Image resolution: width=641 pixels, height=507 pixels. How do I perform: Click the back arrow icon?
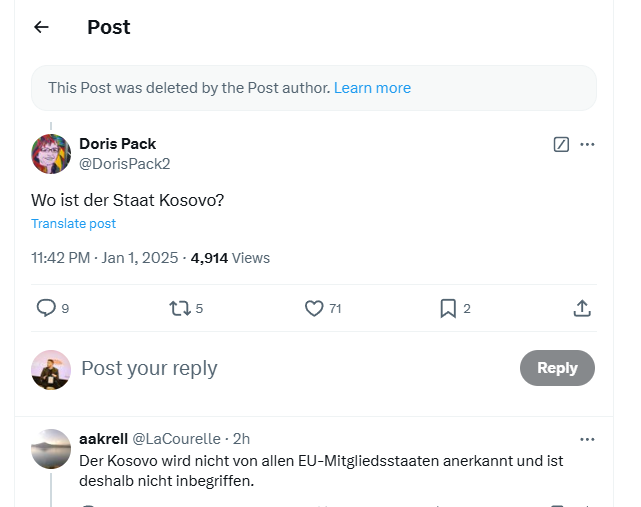pos(41,27)
